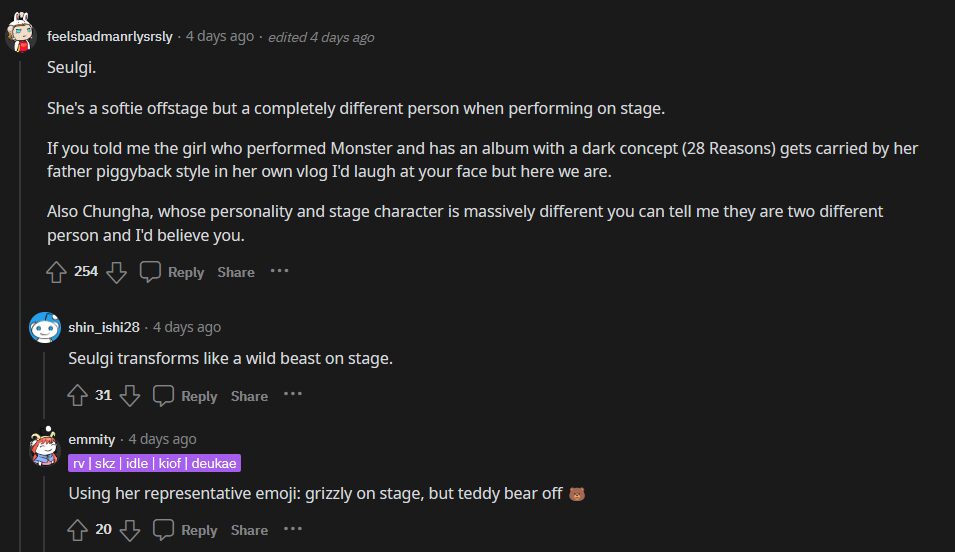Downvote the comment with 254 points

pos(117,271)
